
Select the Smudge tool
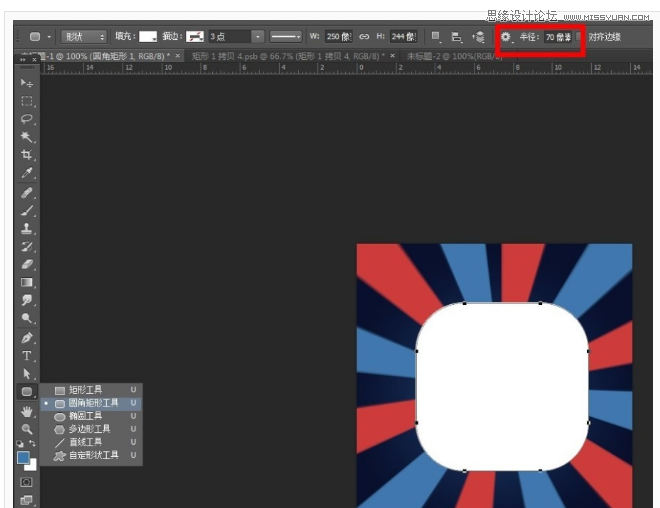click(x=27, y=300)
